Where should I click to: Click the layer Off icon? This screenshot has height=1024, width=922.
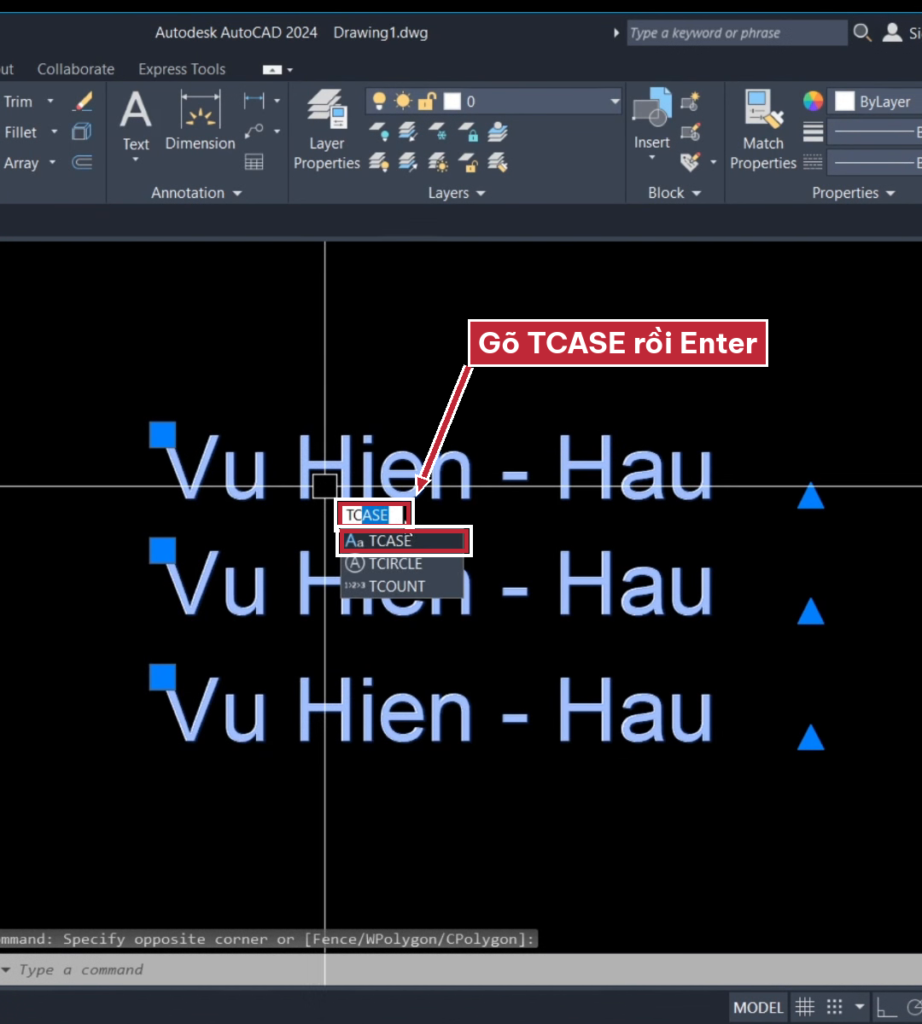[x=379, y=132]
